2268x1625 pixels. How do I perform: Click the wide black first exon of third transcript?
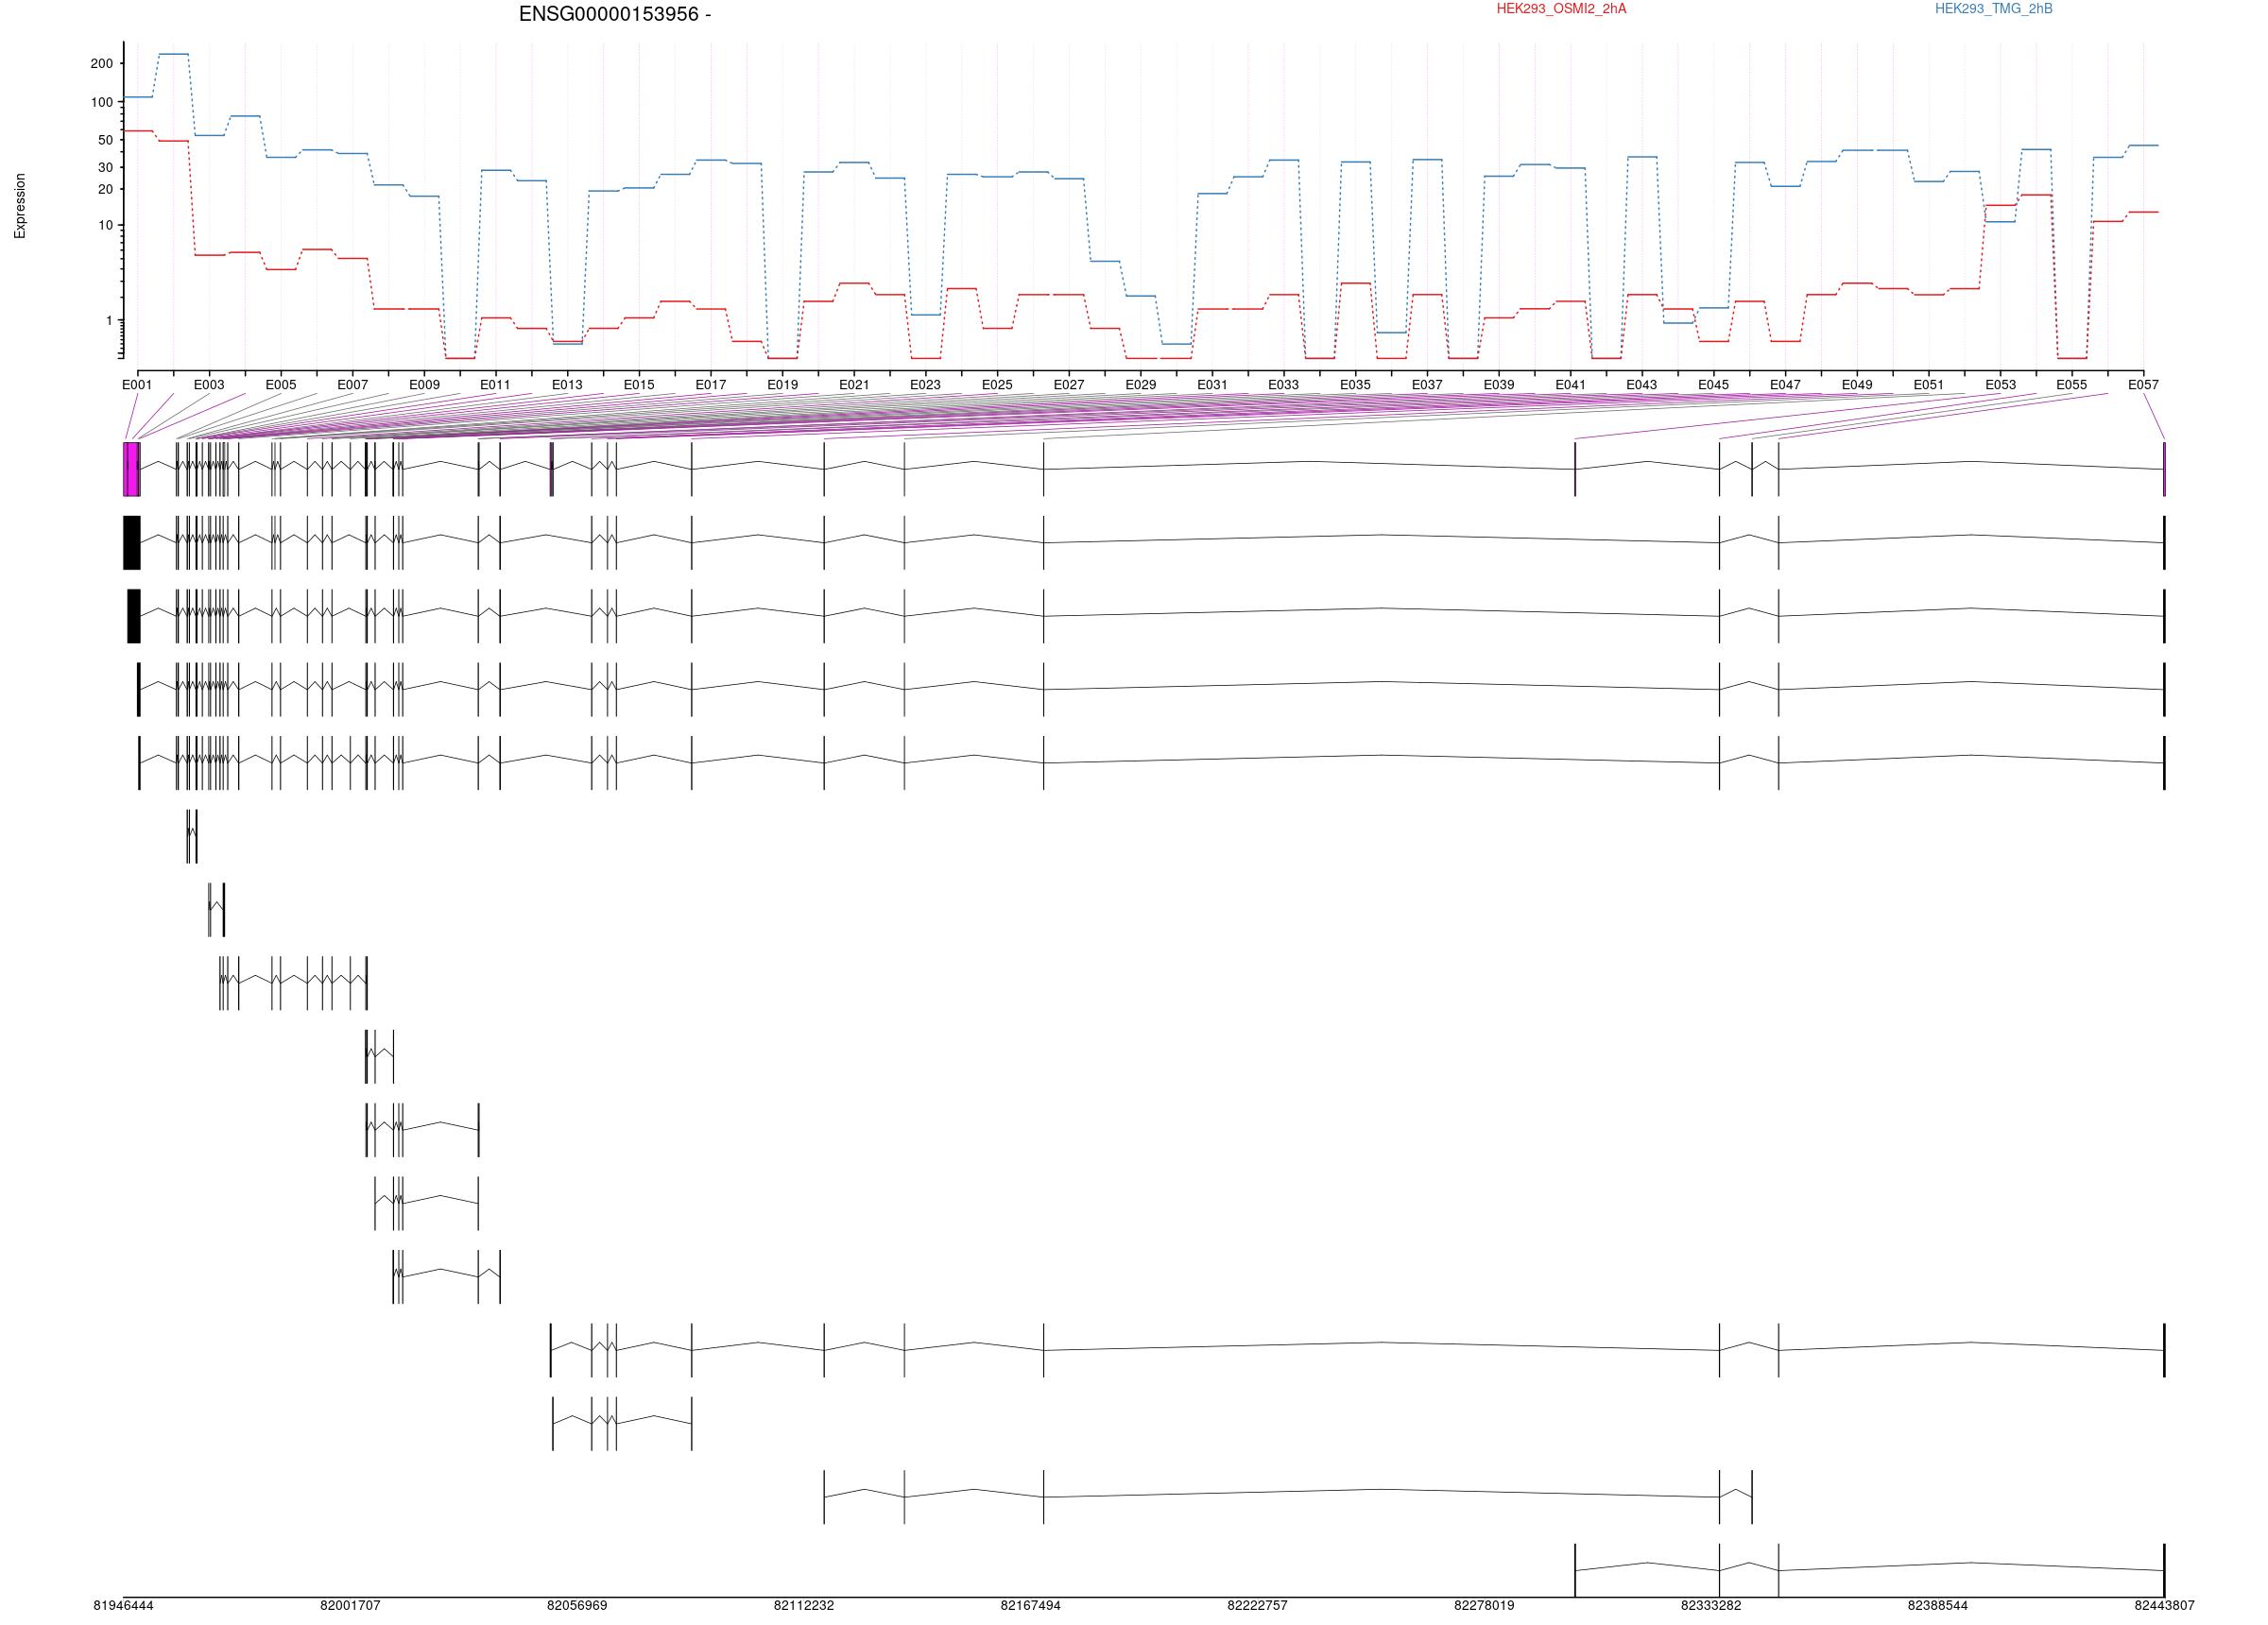click(x=134, y=616)
